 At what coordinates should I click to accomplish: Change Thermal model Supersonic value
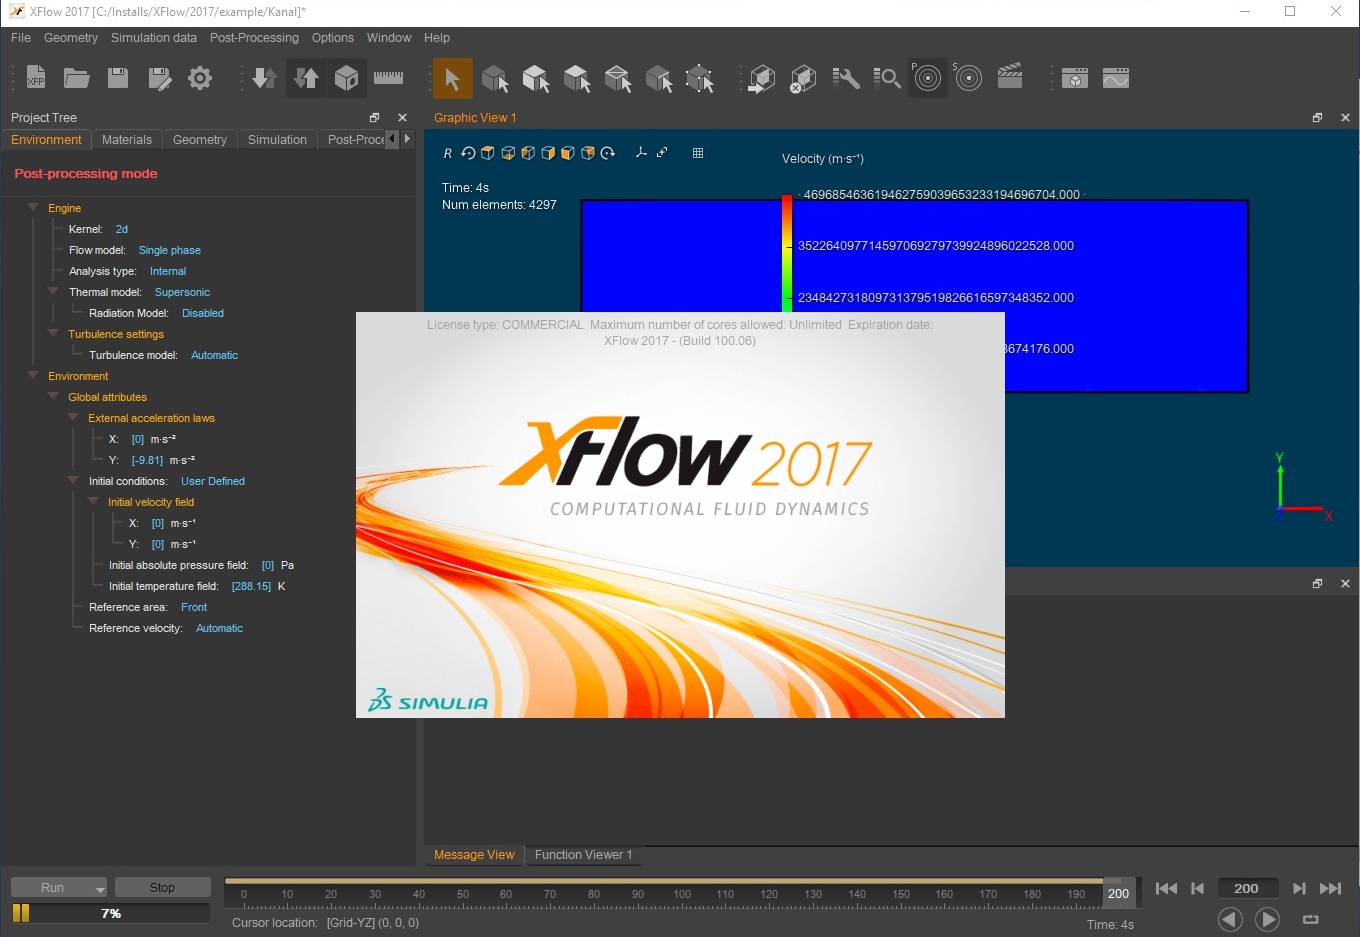pyautogui.click(x=182, y=292)
